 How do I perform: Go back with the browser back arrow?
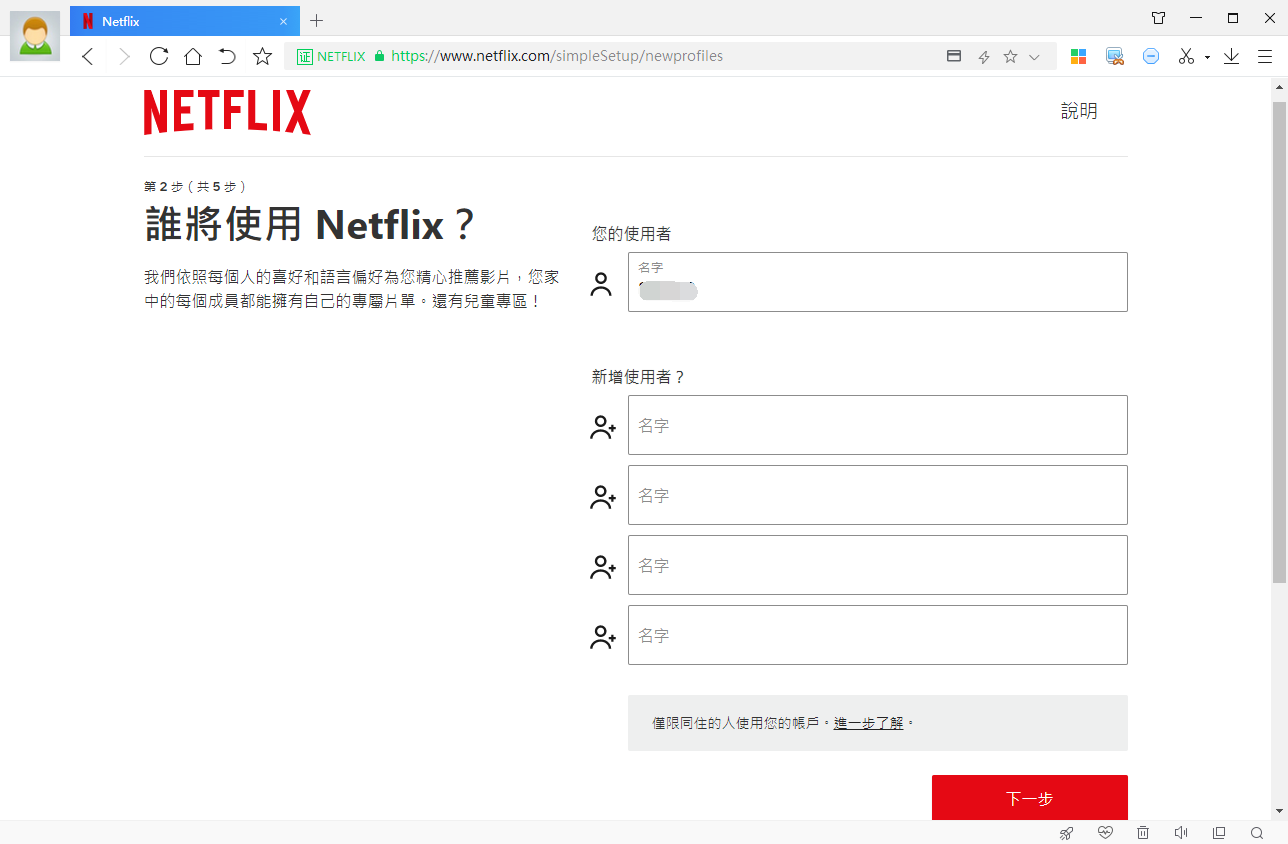click(87, 57)
